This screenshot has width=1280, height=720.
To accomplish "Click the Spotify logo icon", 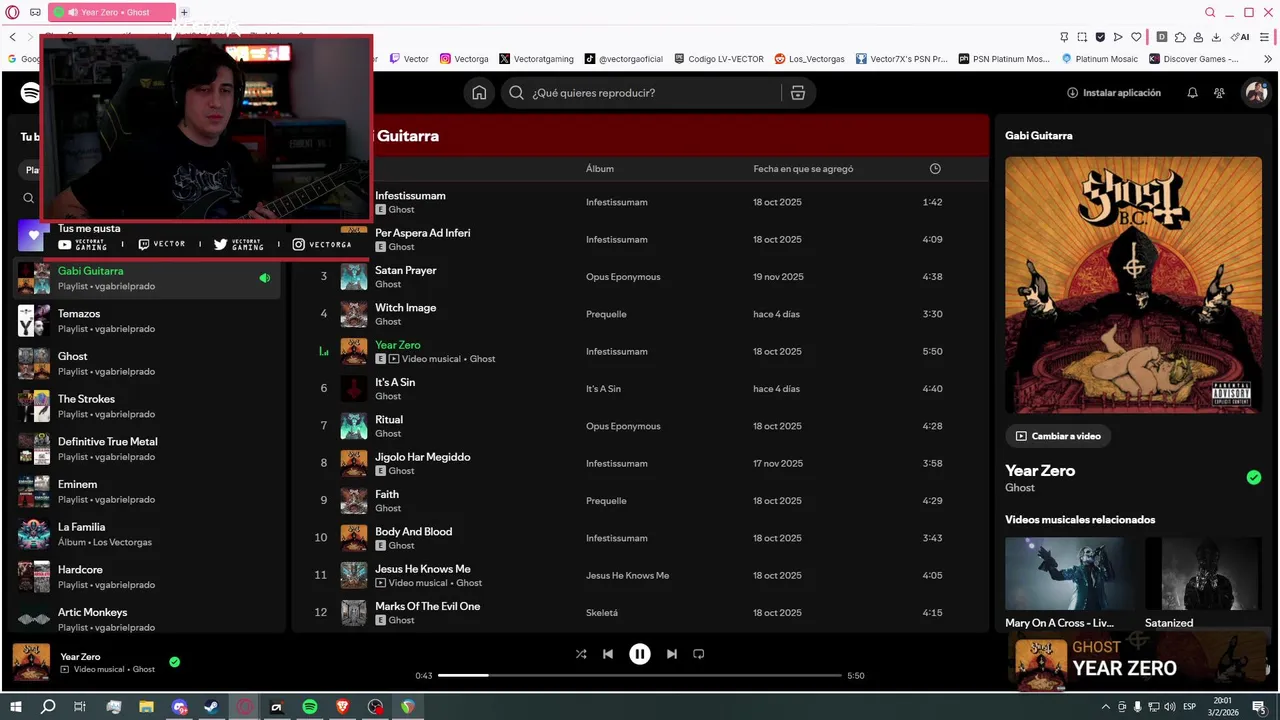I will (x=31, y=93).
